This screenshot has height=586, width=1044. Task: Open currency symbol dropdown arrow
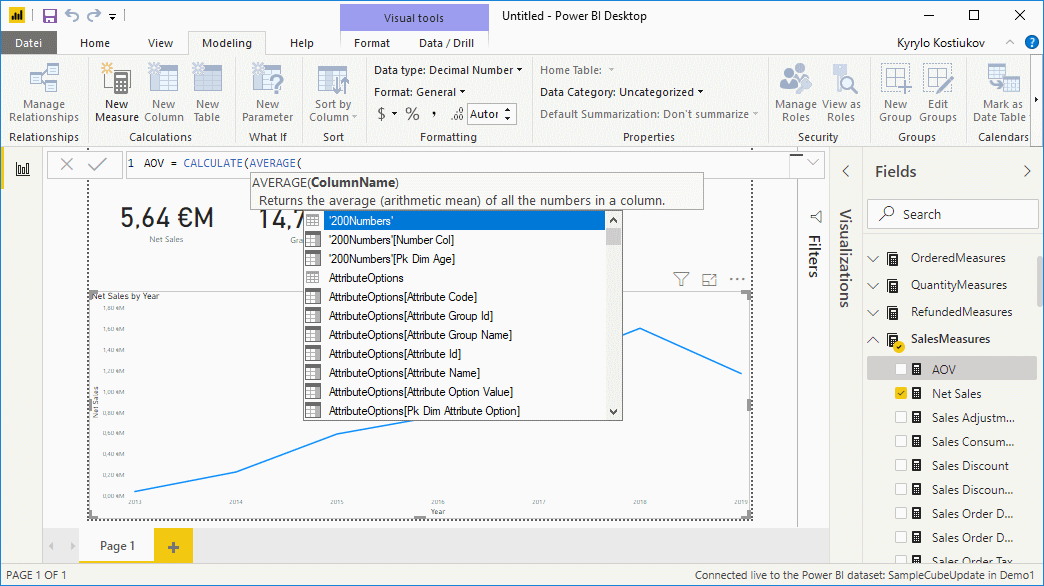click(394, 114)
